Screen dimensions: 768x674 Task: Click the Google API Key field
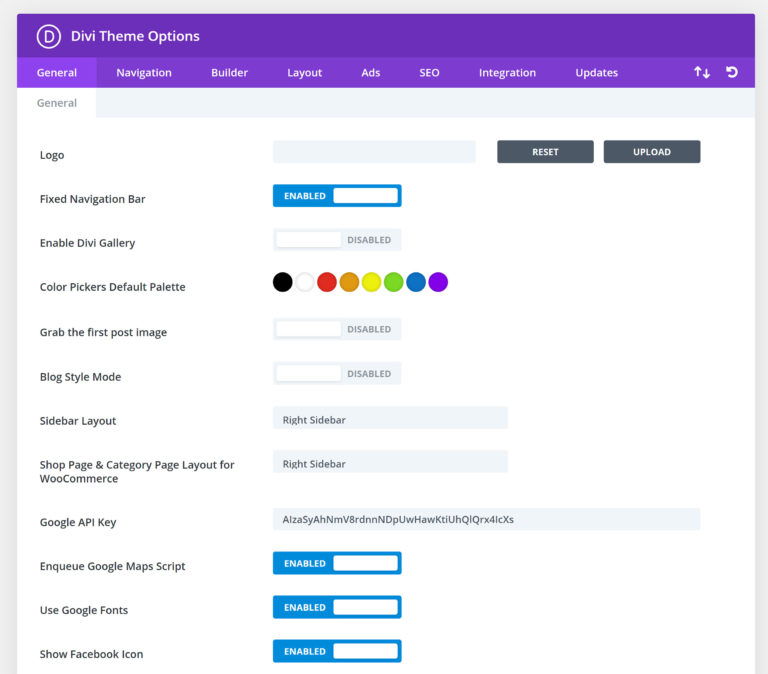(486, 519)
